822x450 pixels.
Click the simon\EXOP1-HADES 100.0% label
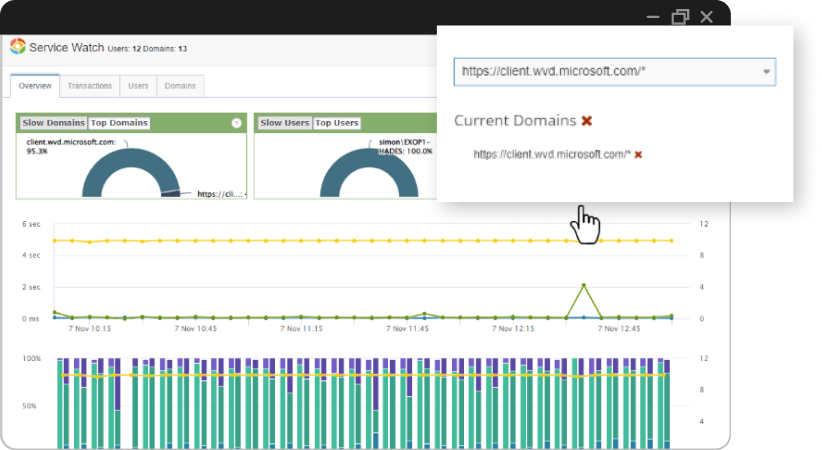click(x=405, y=146)
